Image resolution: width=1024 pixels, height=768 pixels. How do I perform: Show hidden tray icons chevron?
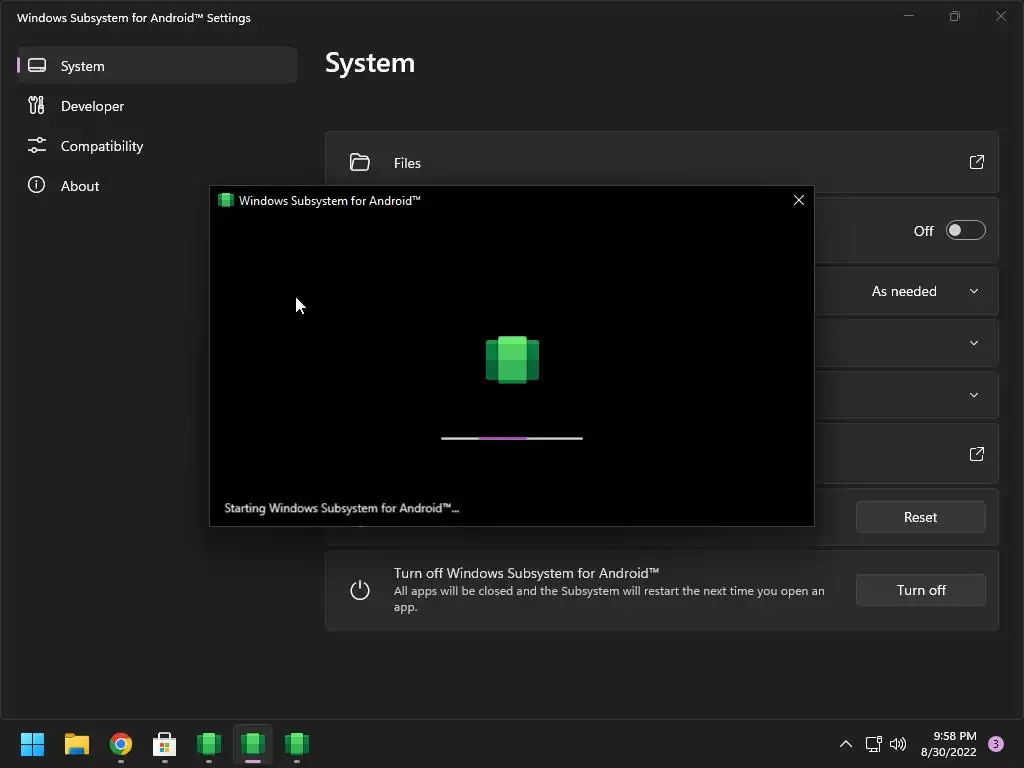click(845, 744)
